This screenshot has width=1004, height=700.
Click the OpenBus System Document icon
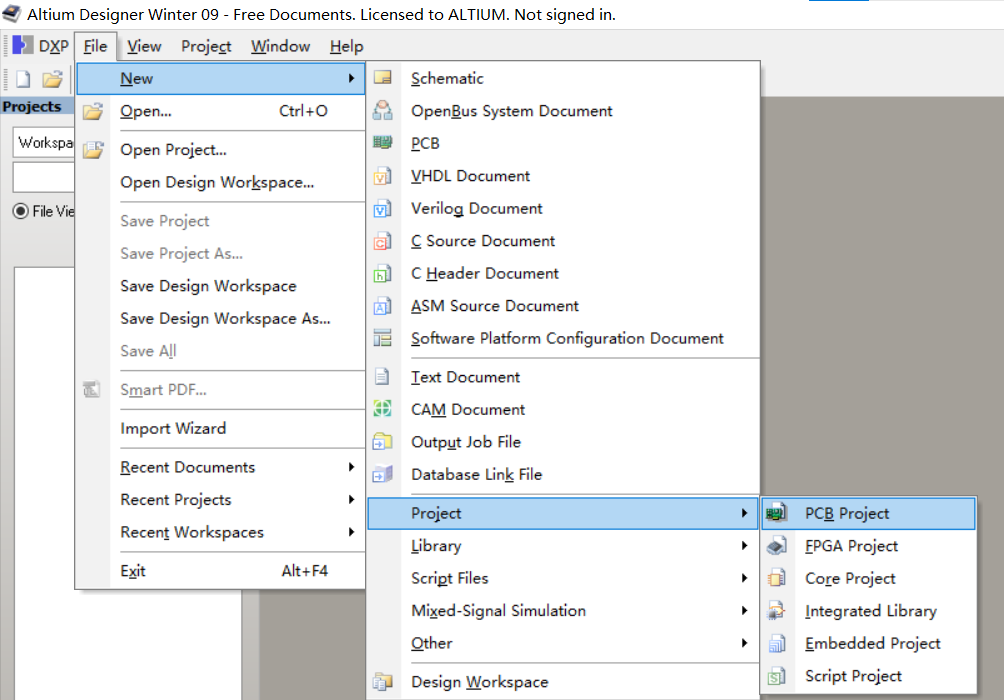click(x=383, y=110)
